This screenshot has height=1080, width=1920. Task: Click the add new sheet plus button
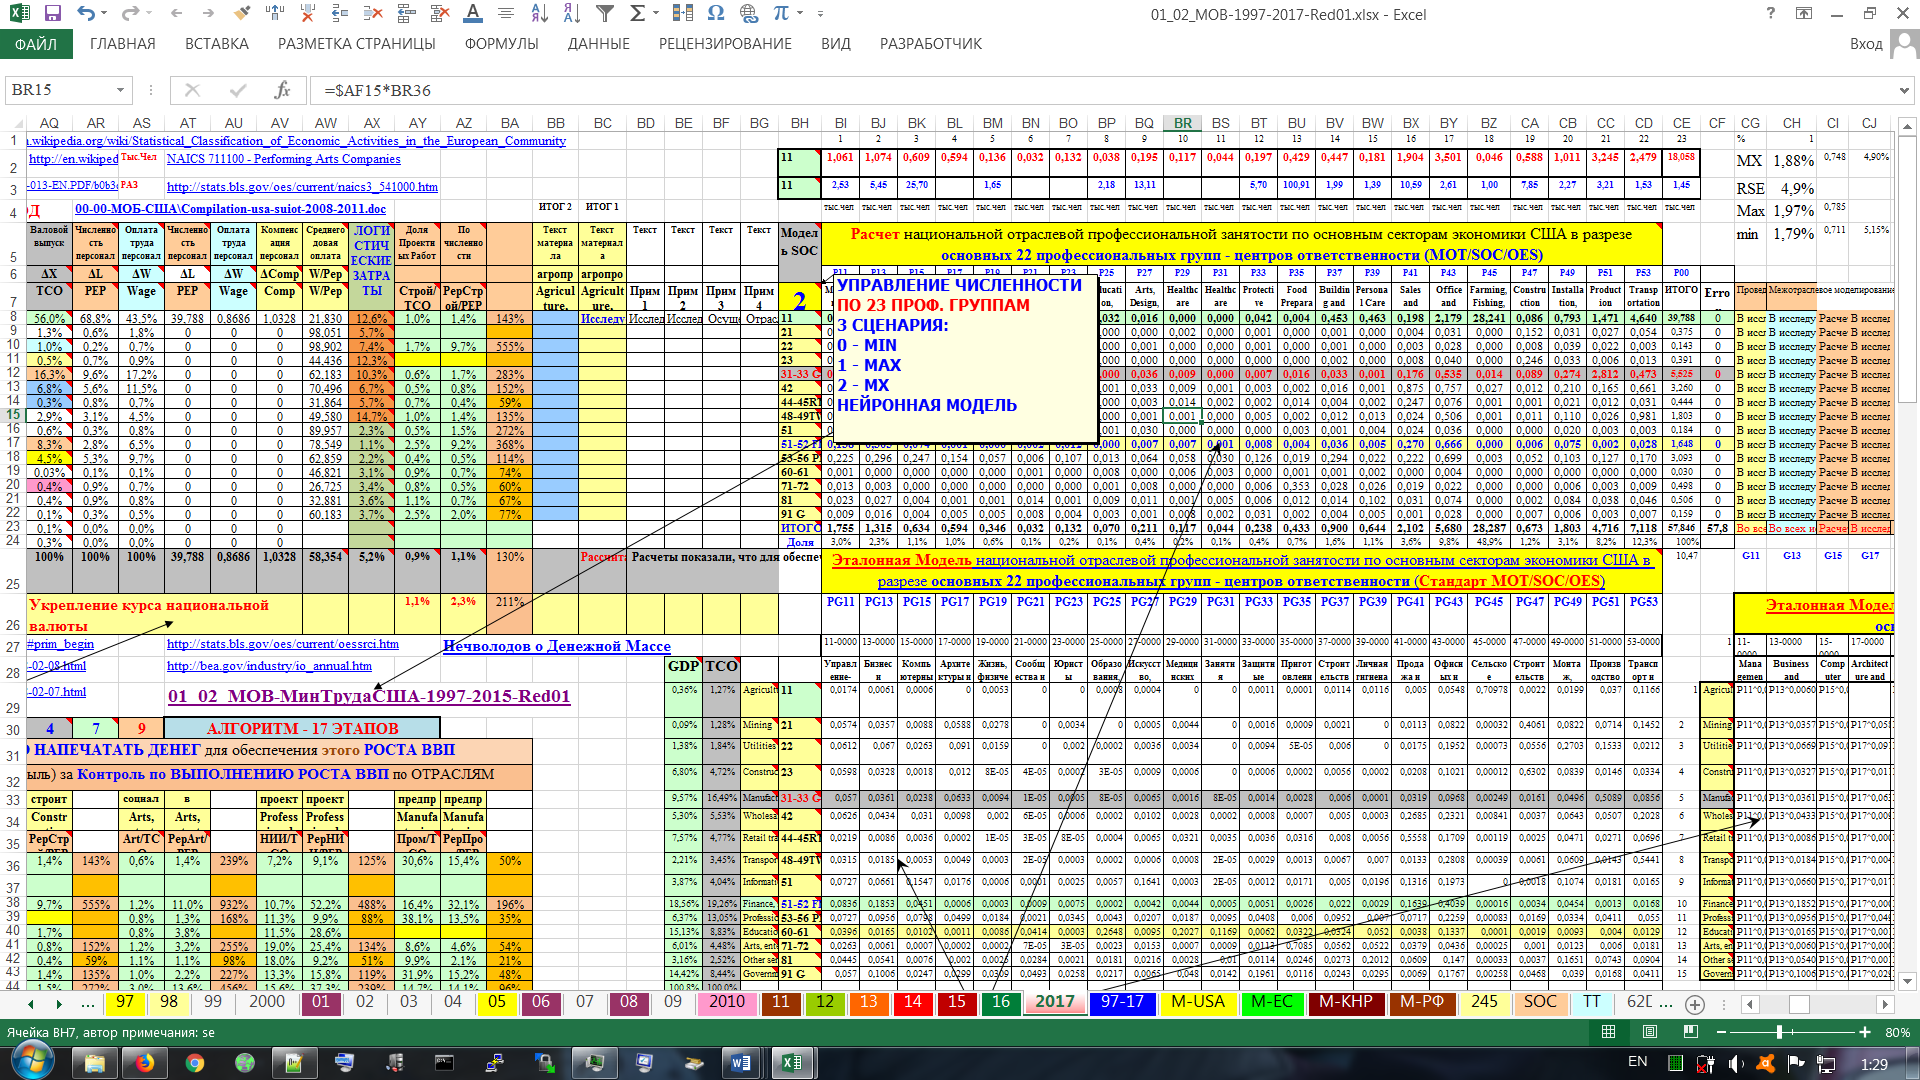point(1694,1003)
